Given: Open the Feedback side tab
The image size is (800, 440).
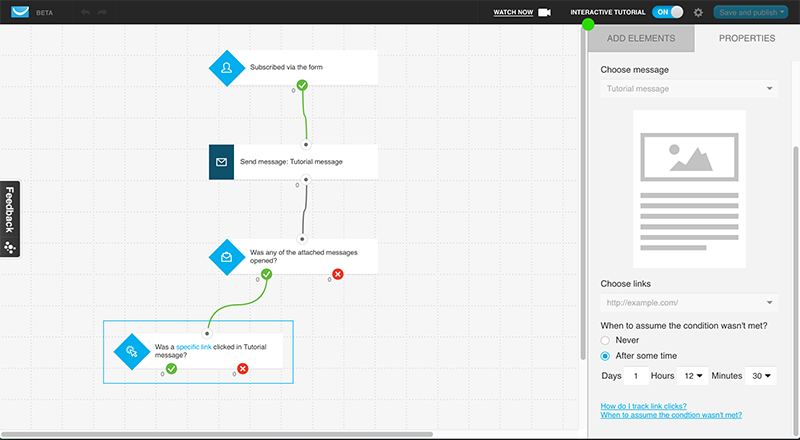Looking at the screenshot, I should 10,219.
